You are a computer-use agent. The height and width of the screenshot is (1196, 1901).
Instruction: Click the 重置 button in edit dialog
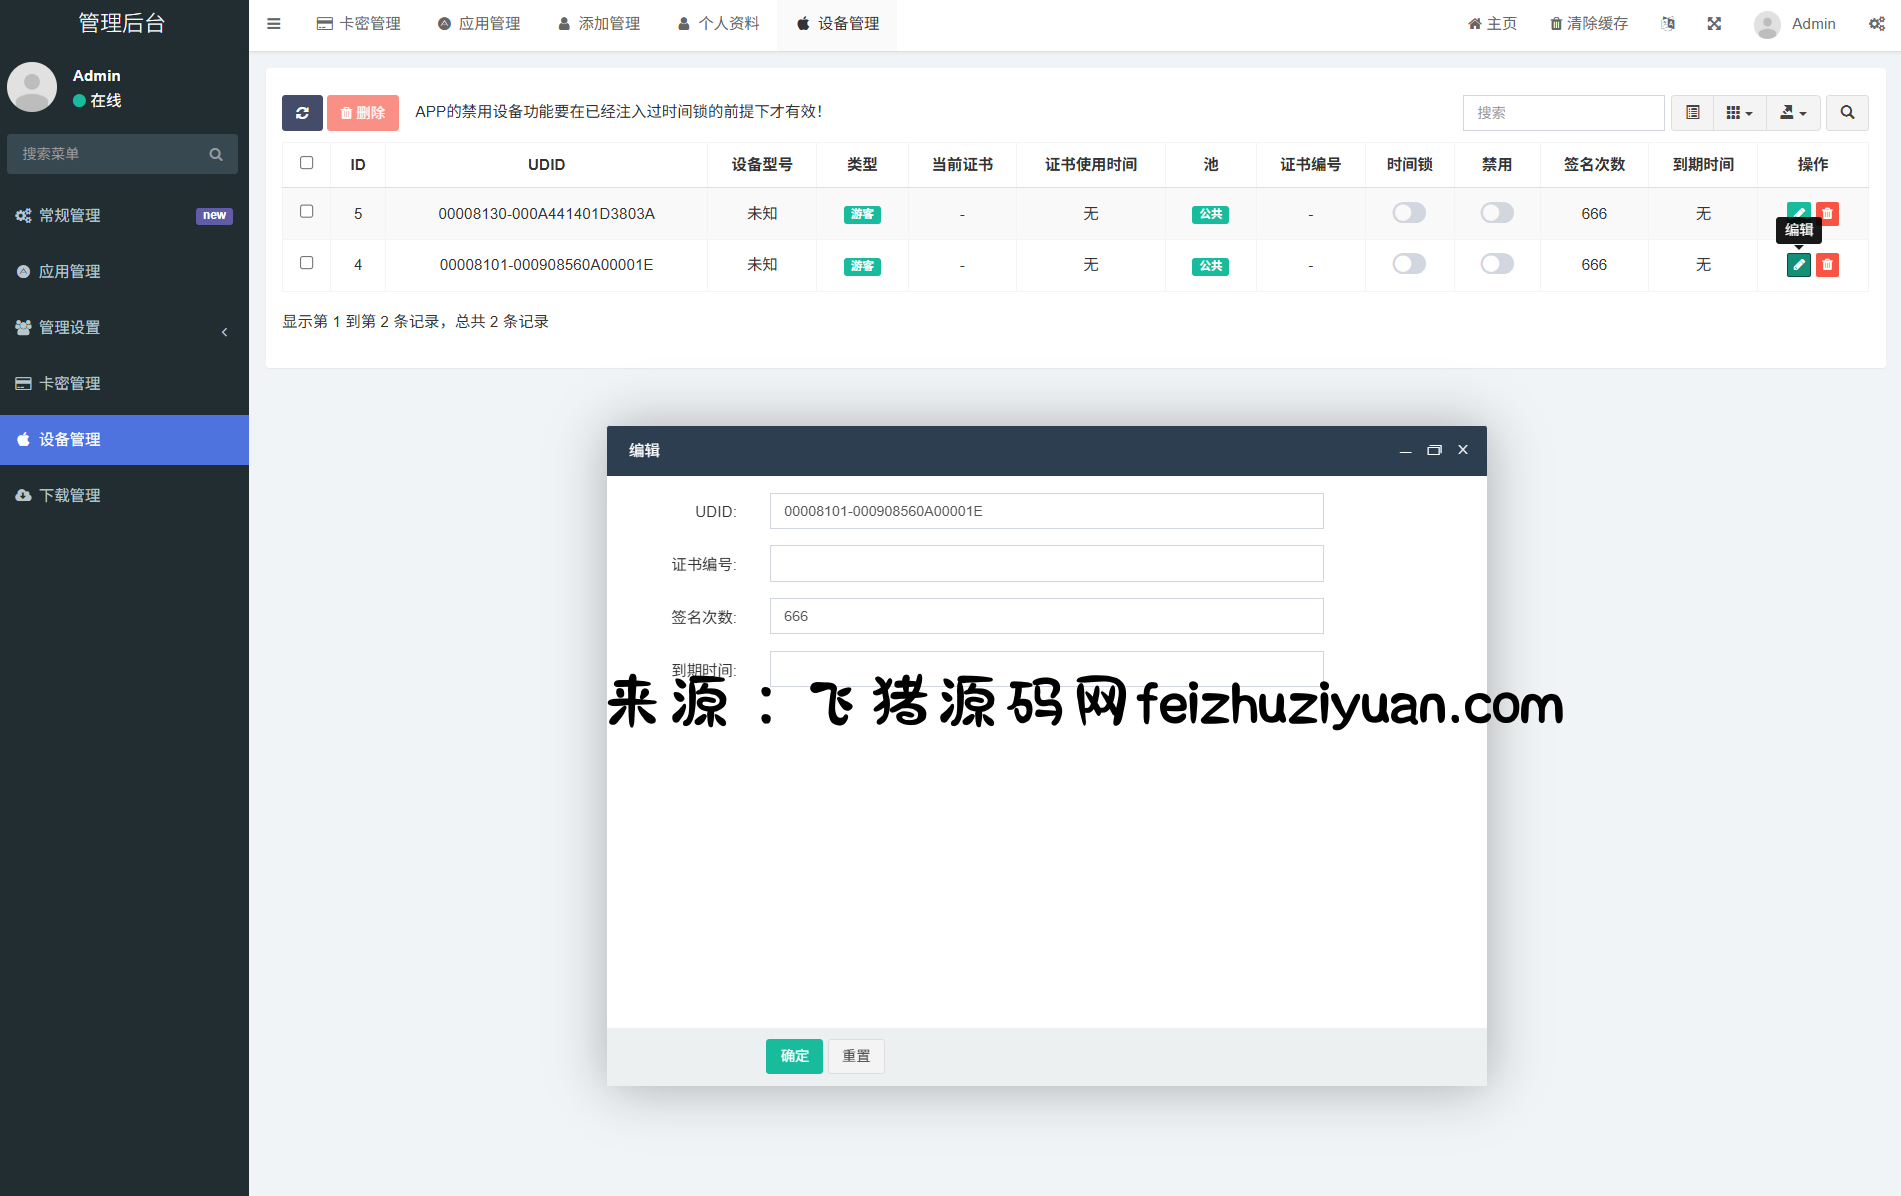[x=856, y=1056]
